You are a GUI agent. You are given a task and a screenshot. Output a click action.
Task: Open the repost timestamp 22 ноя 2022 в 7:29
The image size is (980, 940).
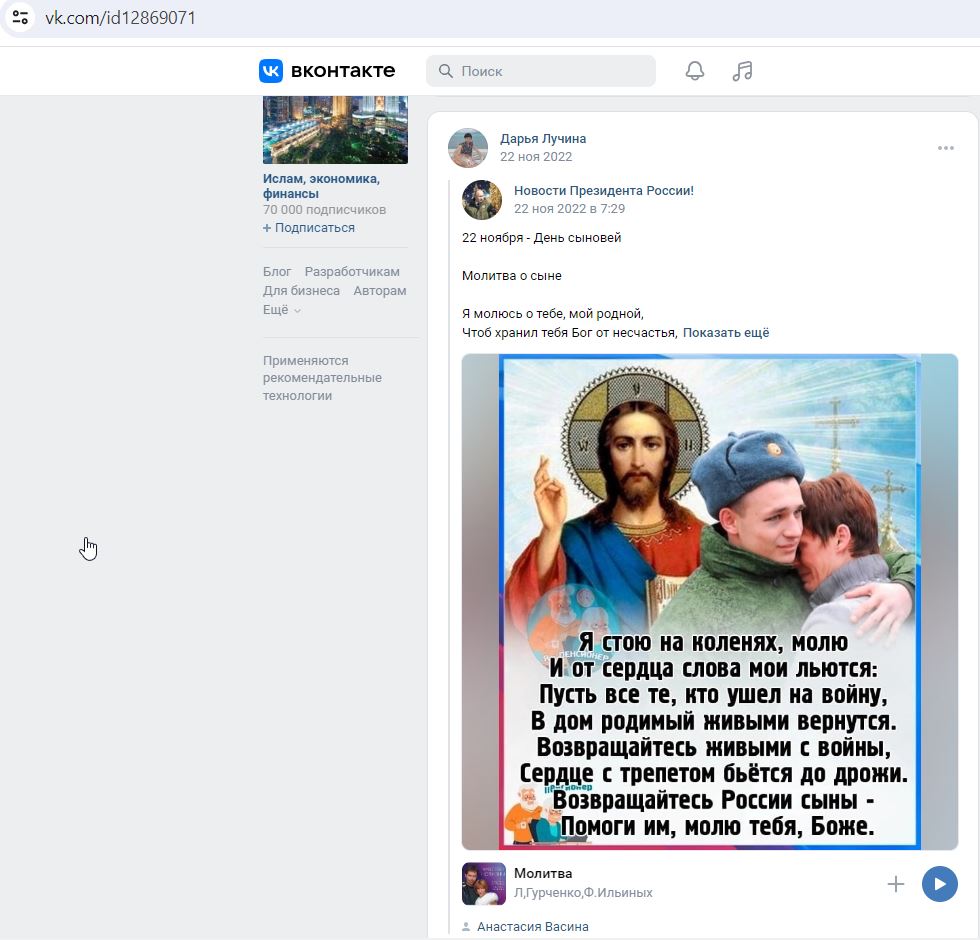click(x=569, y=209)
